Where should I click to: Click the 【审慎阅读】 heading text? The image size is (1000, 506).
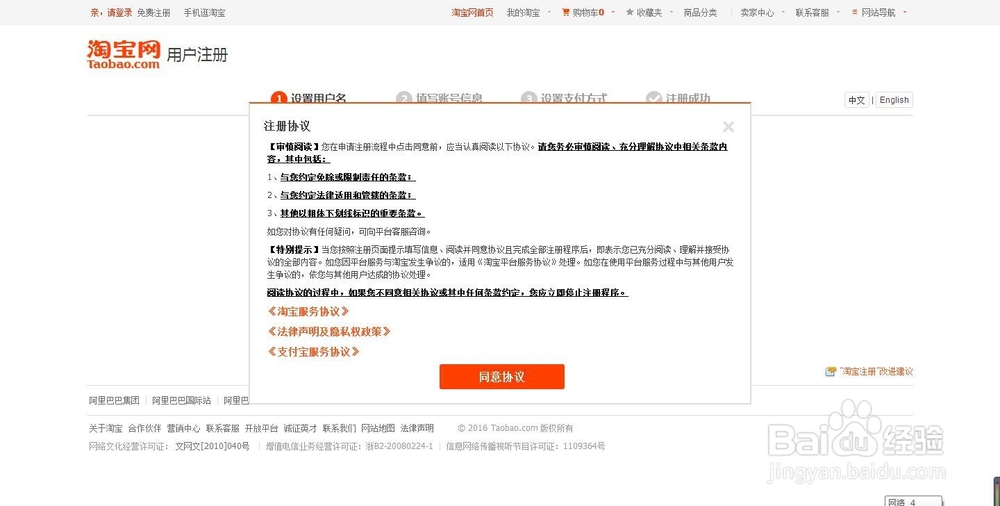click(x=293, y=147)
